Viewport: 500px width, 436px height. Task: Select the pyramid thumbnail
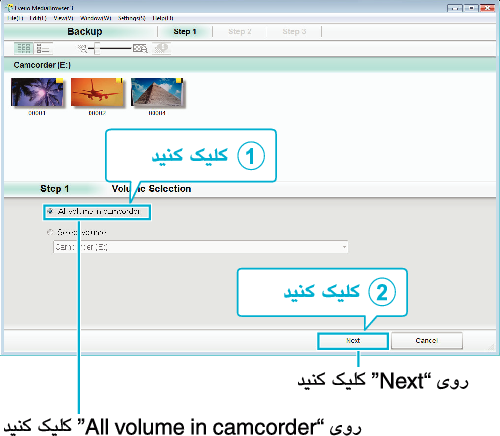(x=157, y=92)
